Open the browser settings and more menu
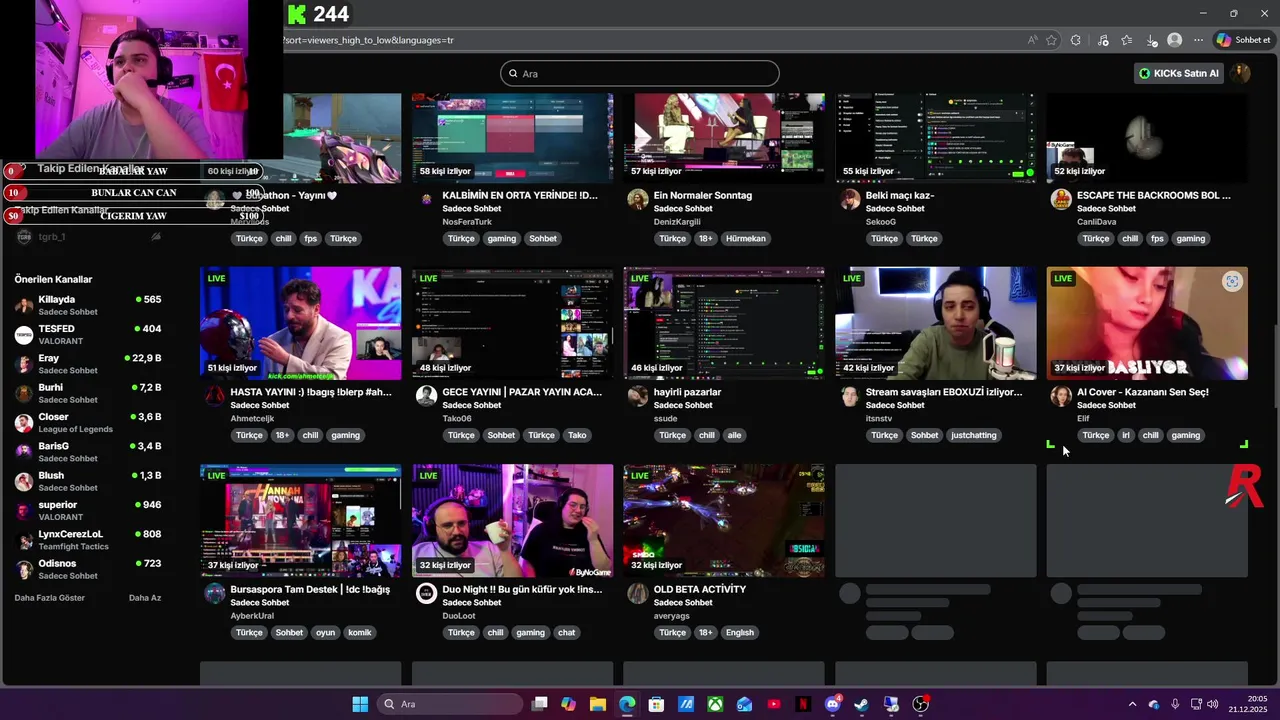This screenshot has width=1280, height=720. 1198,40
